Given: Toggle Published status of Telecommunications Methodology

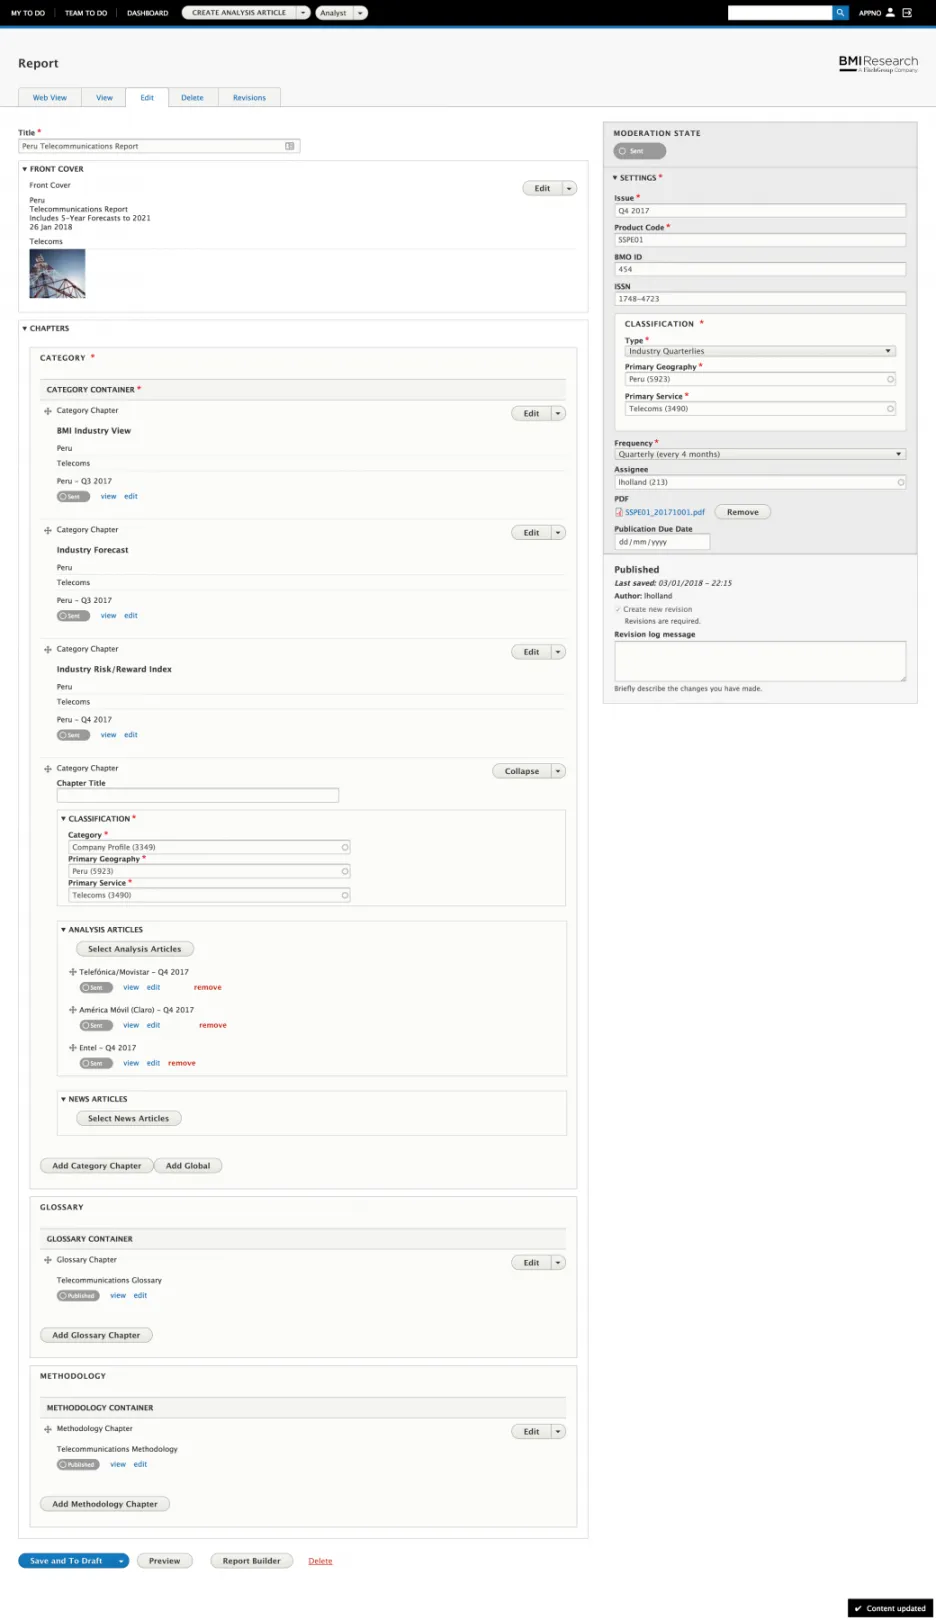Looking at the screenshot, I should coord(78,1464).
